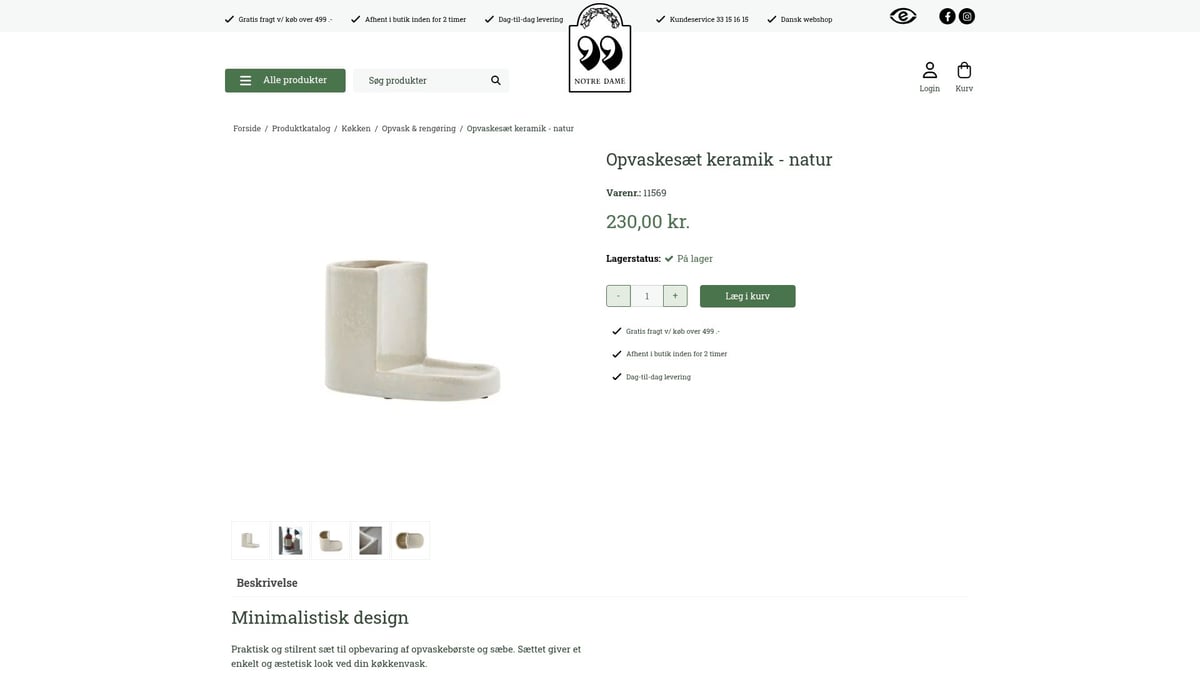
Task: Open the Alle produkter hamburger menu
Action: (285, 80)
